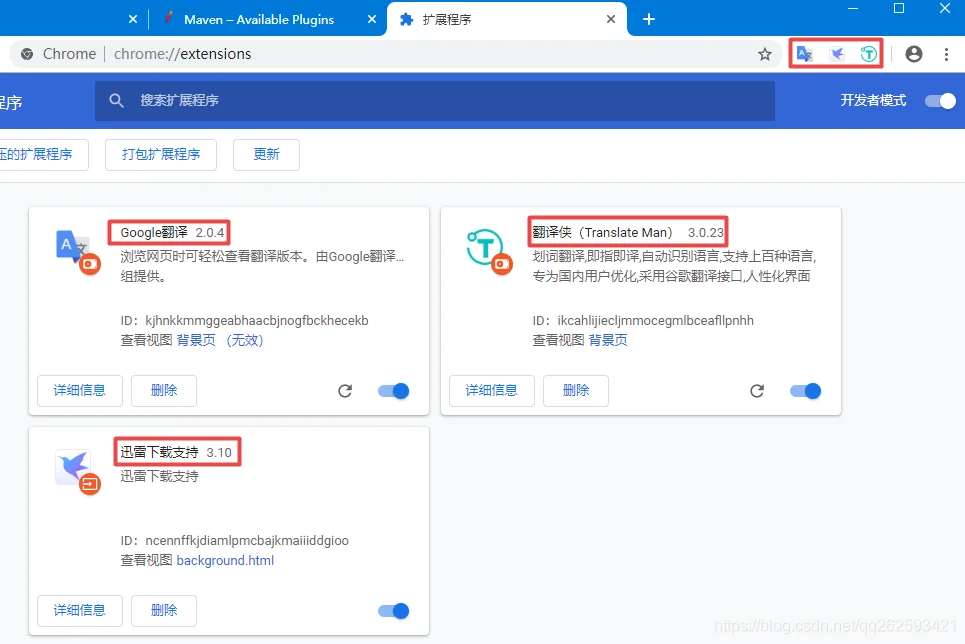
Task: Click the search magnifier icon in extensions bar
Action: [x=116, y=100]
